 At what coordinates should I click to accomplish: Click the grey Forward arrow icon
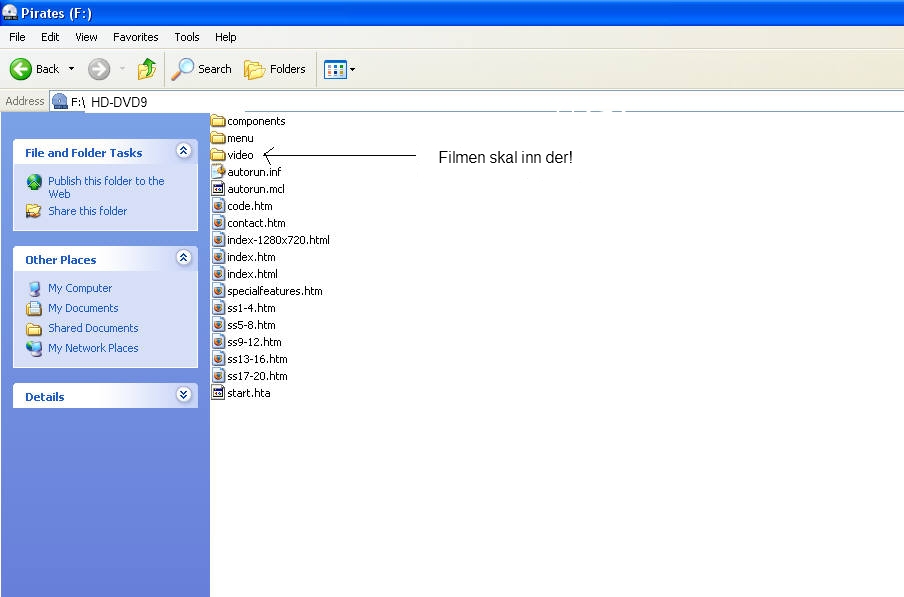(x=99, y=69)
